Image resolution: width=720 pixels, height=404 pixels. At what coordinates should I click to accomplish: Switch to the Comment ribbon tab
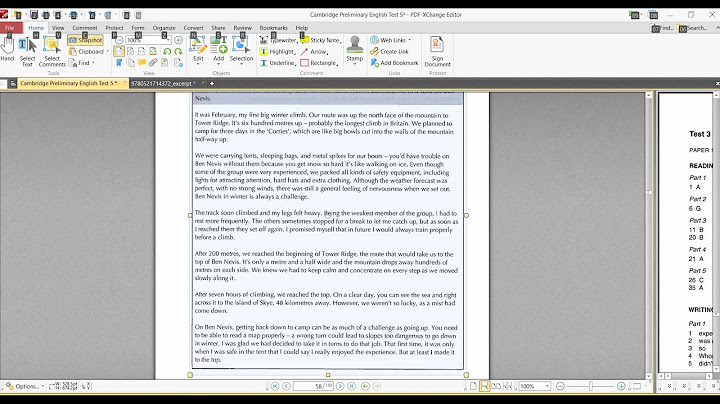(x=84, y=28)
